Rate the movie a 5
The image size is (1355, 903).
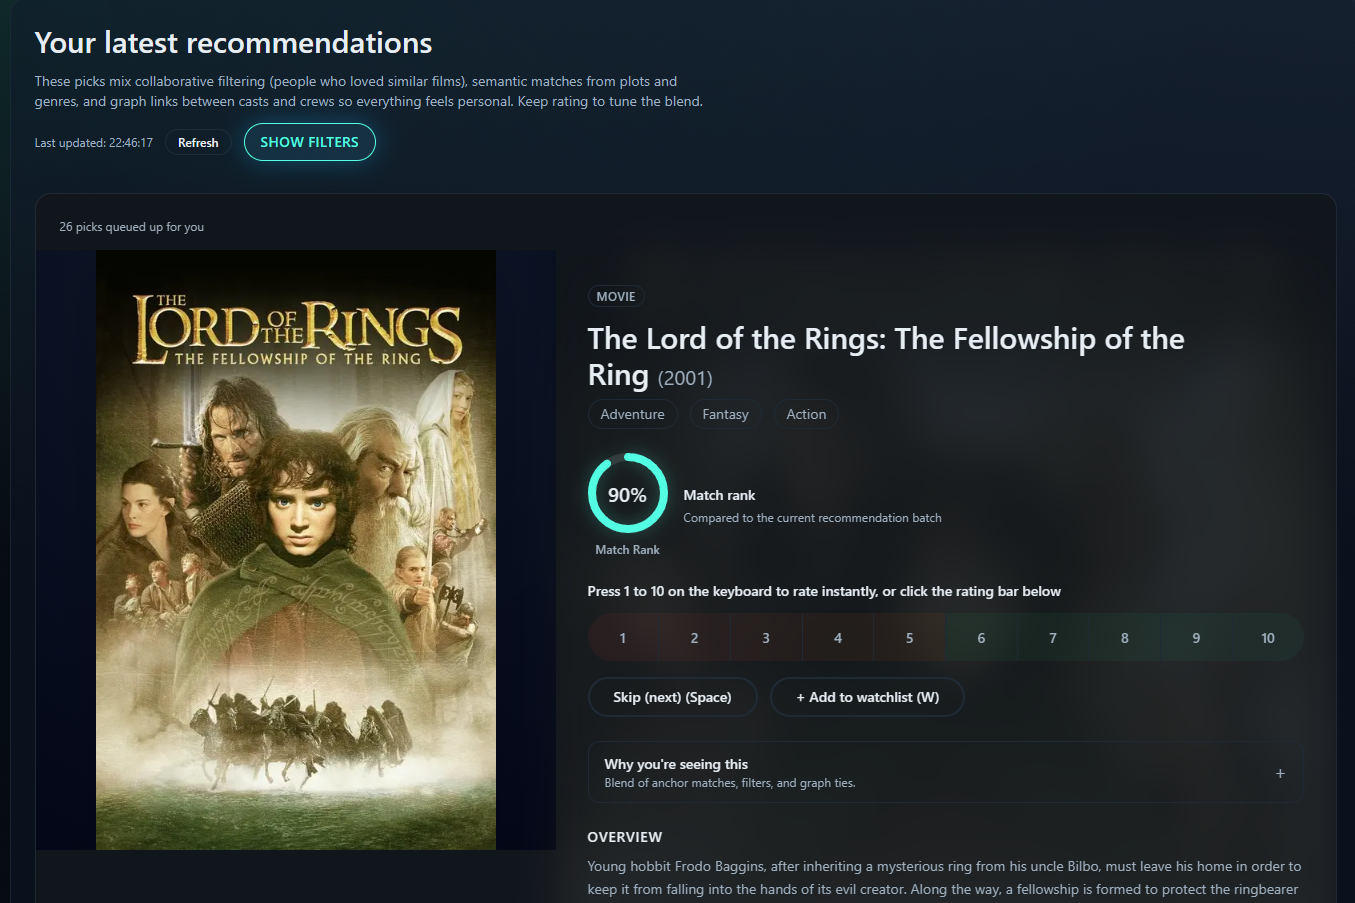909,637
